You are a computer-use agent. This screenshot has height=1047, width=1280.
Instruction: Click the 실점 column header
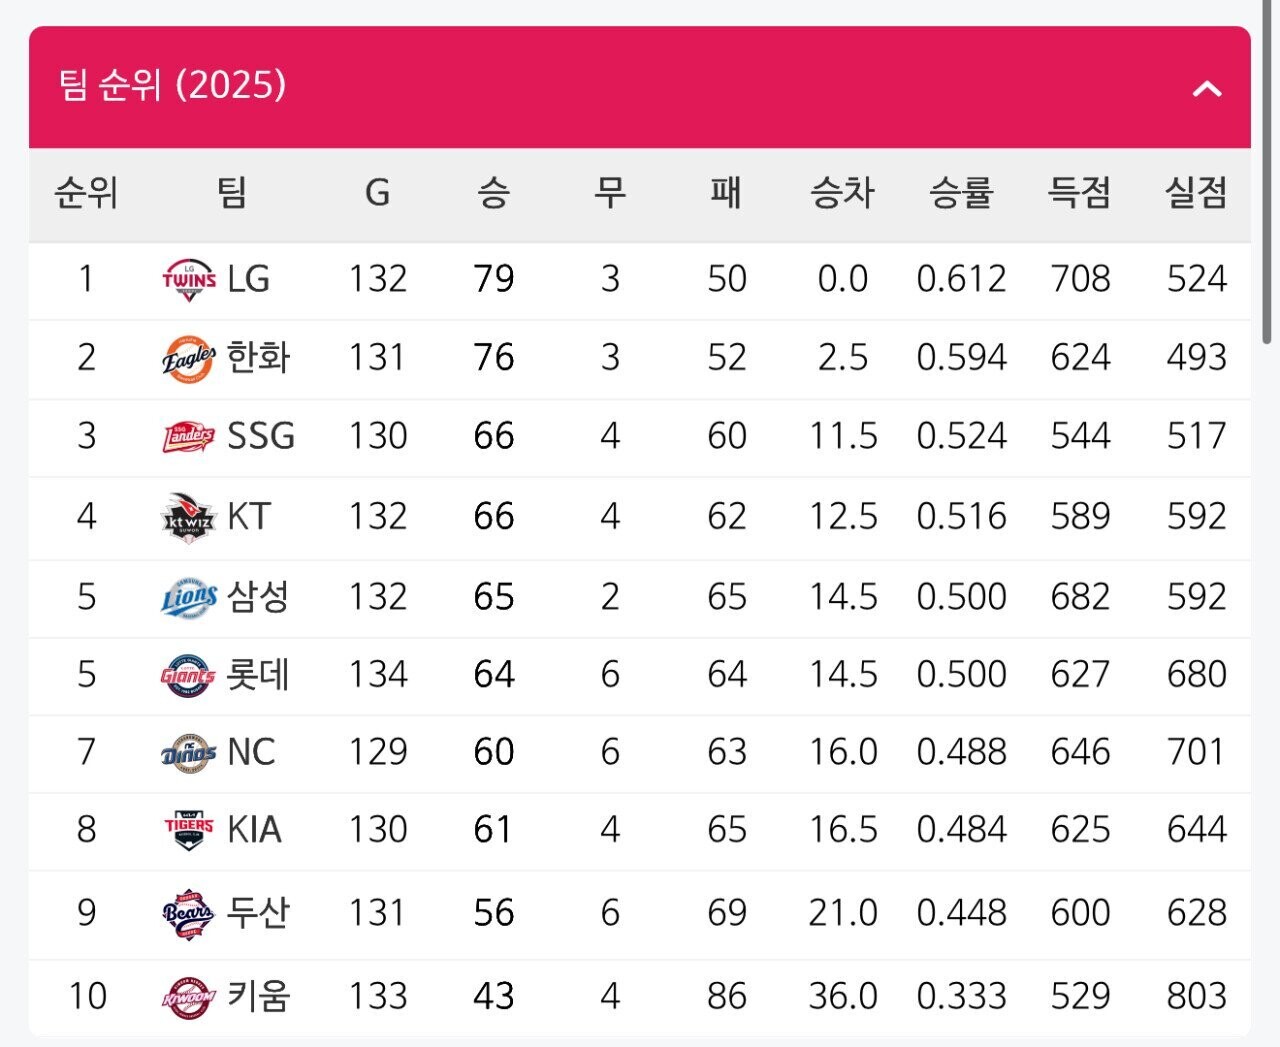point(1196,193)
